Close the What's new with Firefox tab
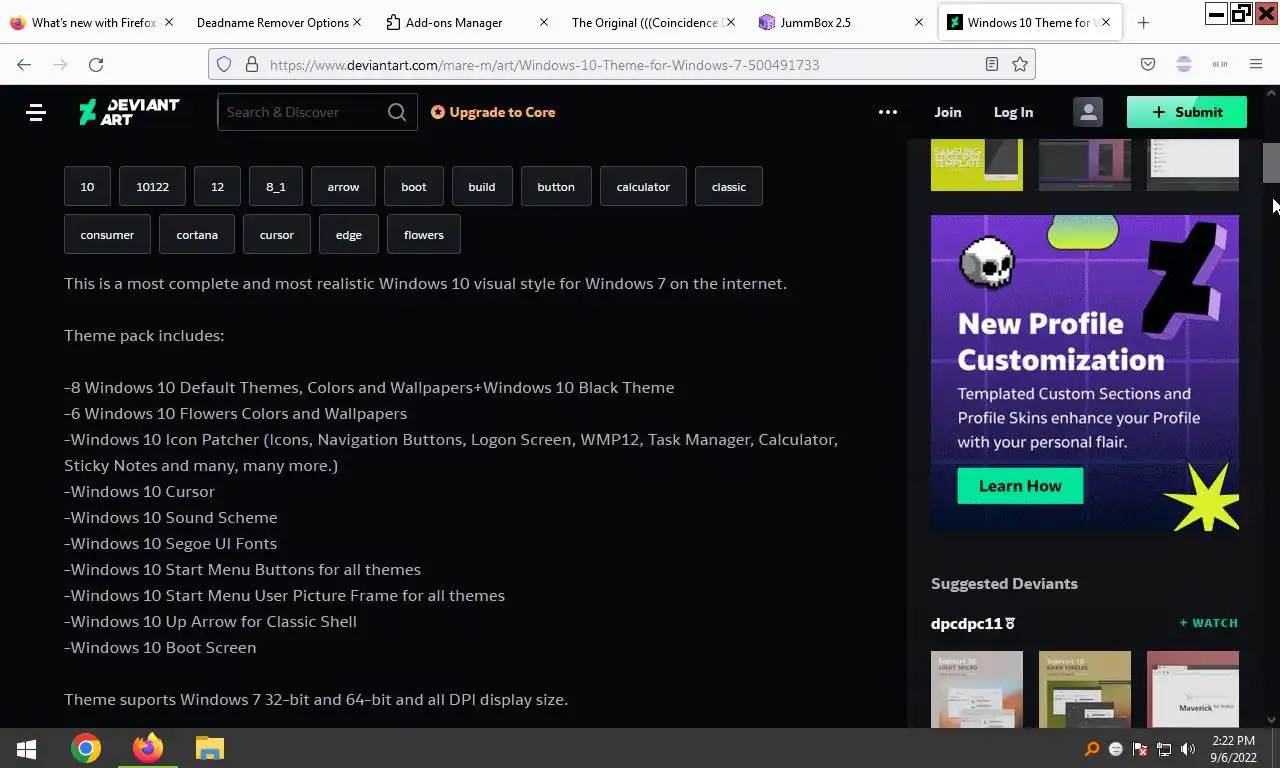Image resolution: width=1280 pixels, height=768 pixels. (168, 22)
